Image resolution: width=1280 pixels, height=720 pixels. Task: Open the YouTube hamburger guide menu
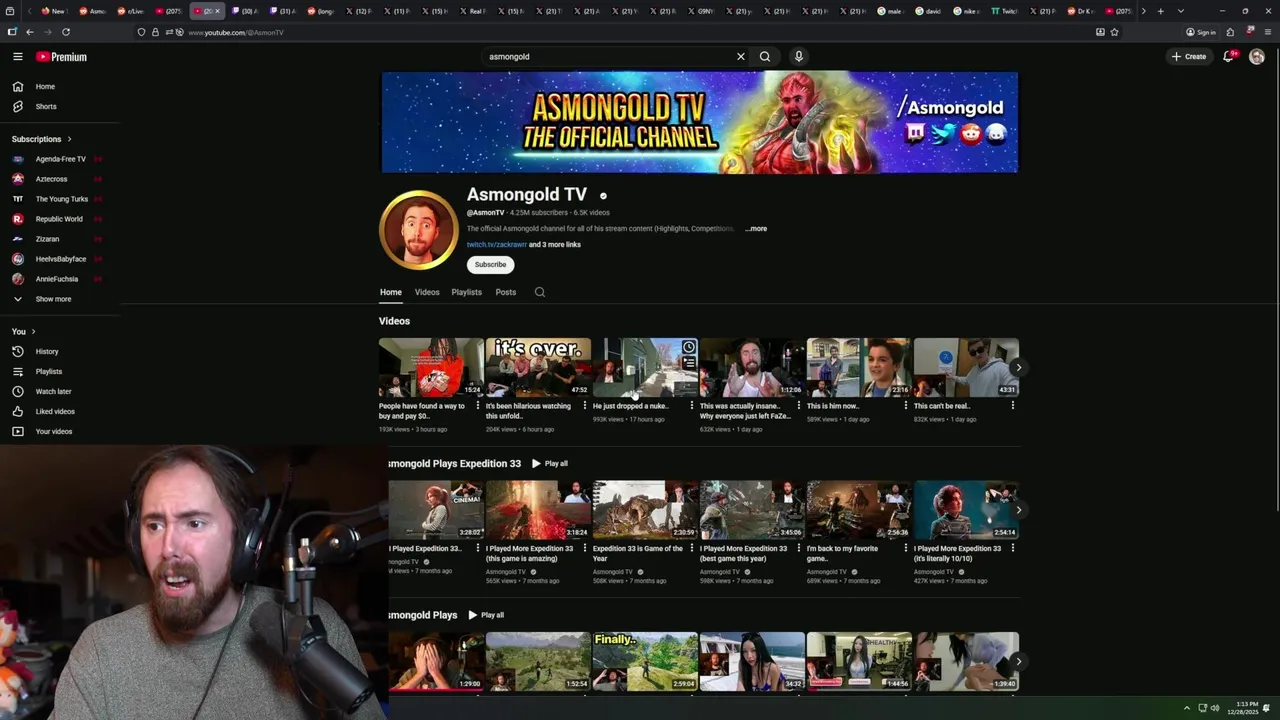pyautogui.click(x=17, y=57)
